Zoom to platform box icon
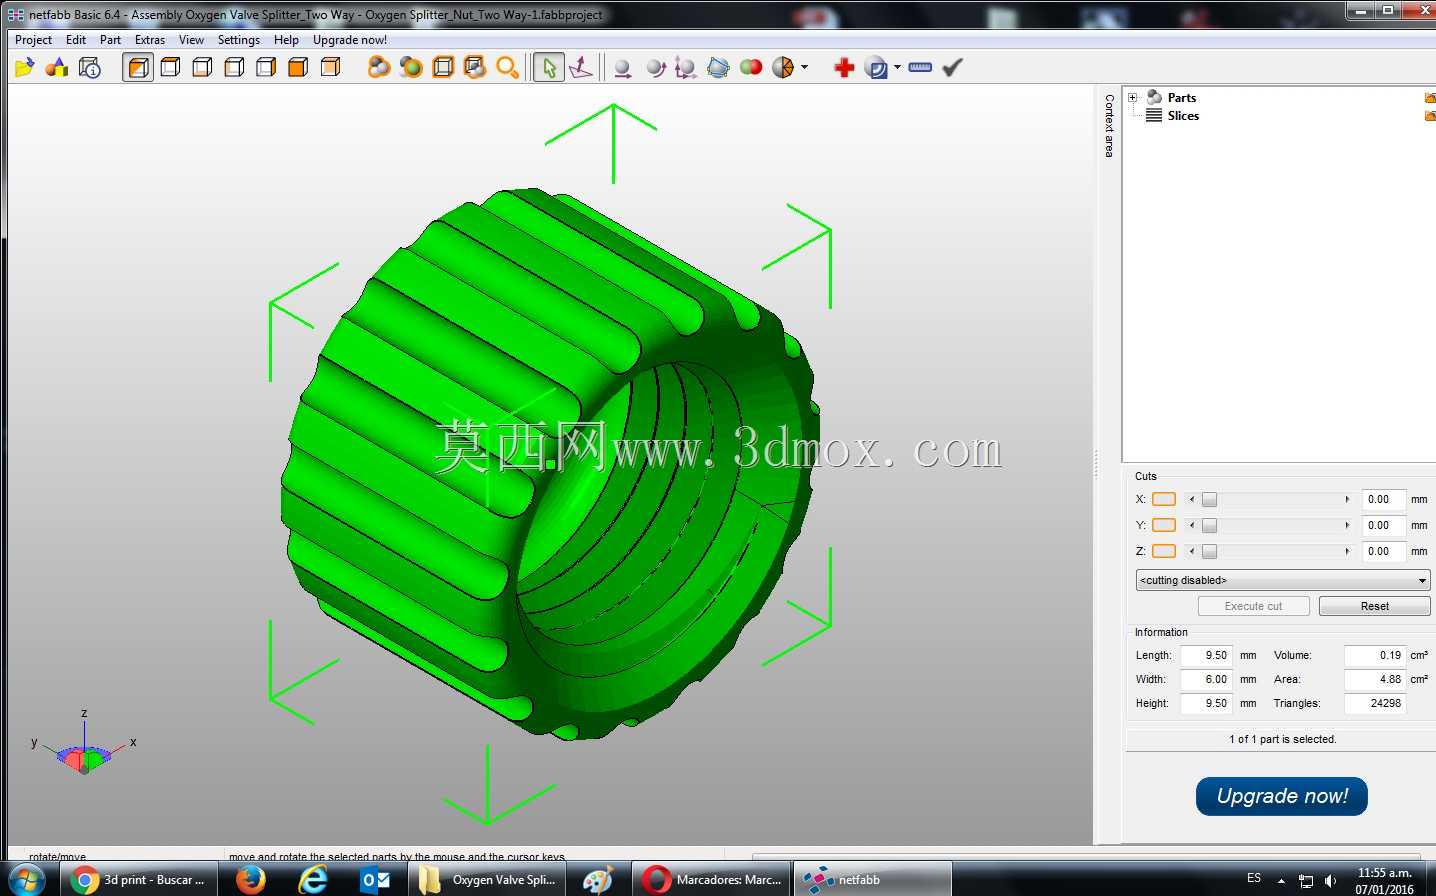1436x896 pixels. (443, 68)
